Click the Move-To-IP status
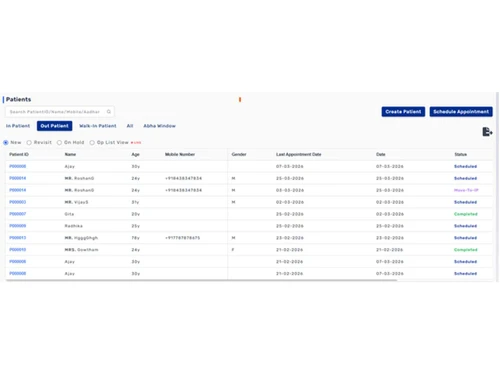Screen dimensions: 500x375 click(466, 190)
